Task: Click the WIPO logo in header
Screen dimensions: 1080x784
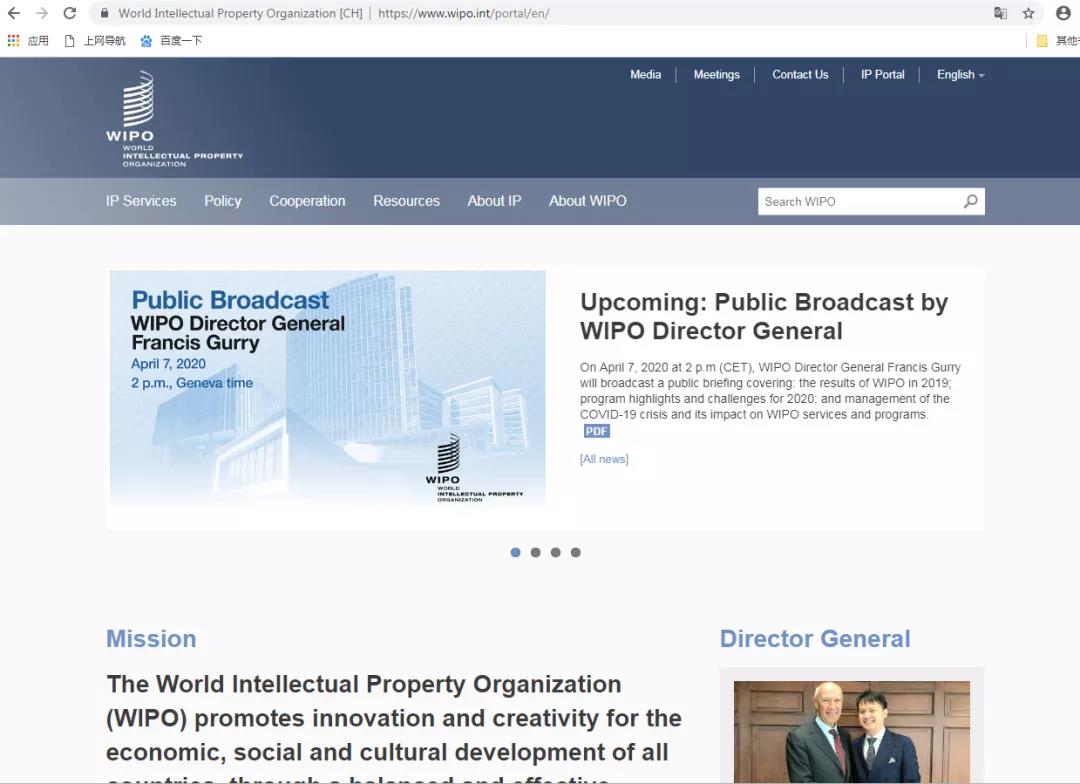Action: pyautogui.click(x=174, y=118)
